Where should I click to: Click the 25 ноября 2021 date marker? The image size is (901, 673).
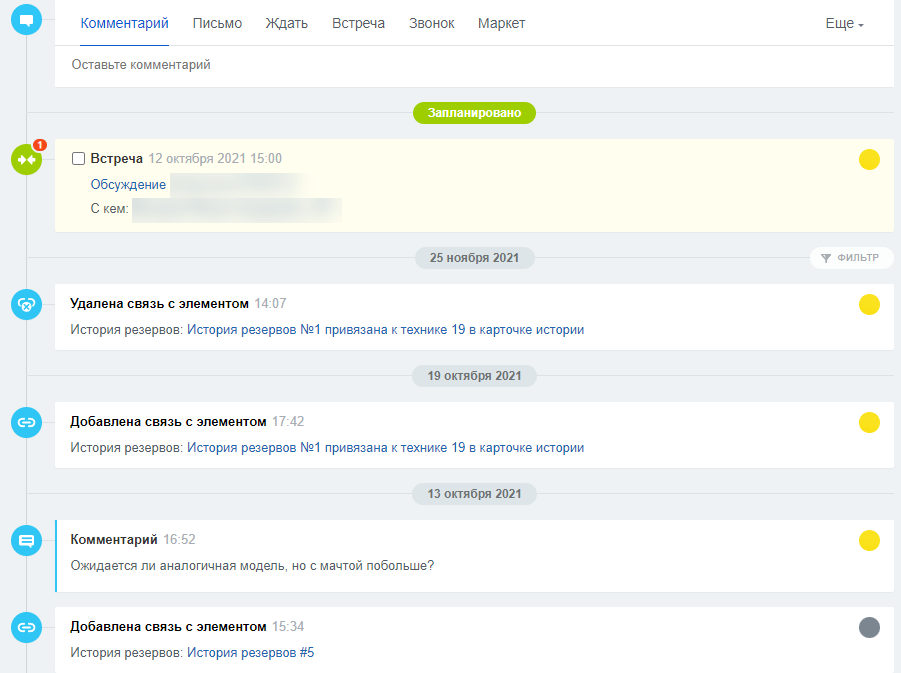tap(475, 258)
